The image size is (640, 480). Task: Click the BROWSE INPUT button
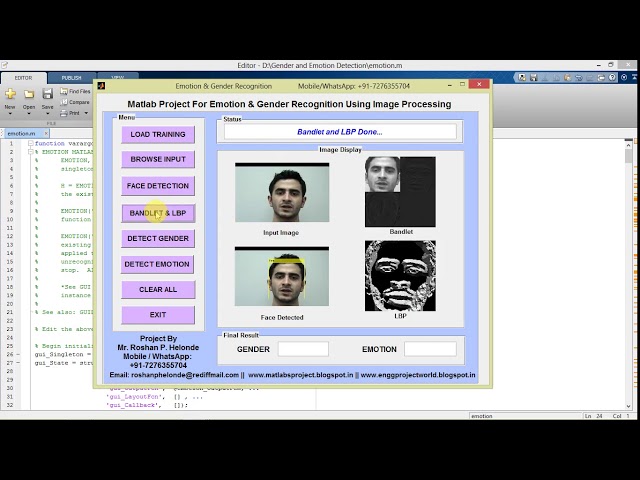point(158,159)
